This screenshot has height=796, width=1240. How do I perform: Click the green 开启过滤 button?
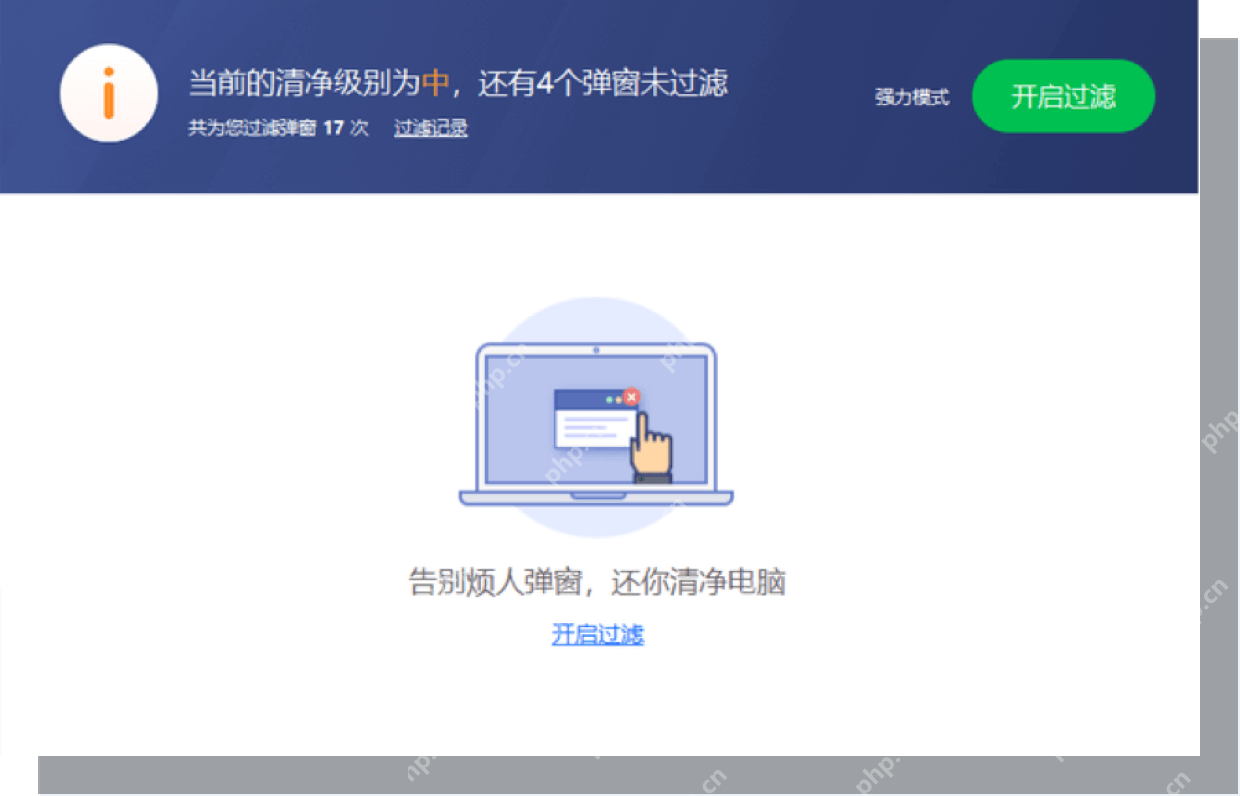click(1063, 96)
